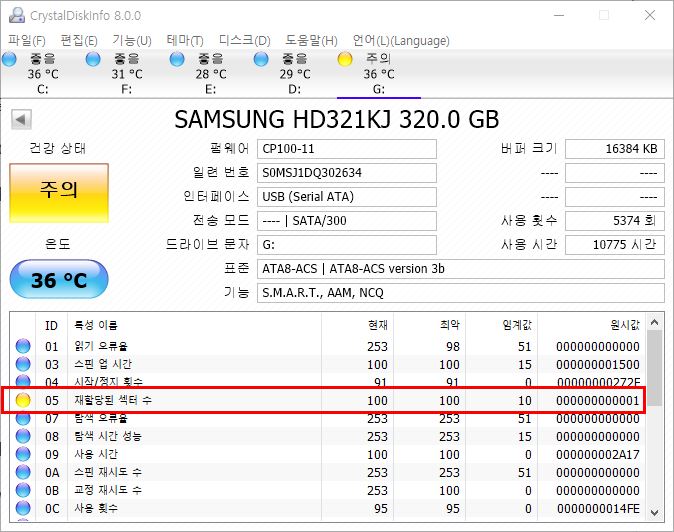
Task: Select the D: drive tab at 29 °C
Action: click(295, 73)
